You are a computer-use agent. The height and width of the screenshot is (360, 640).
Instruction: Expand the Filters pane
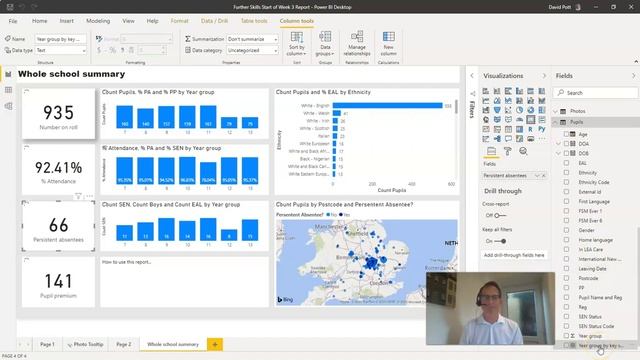click(x=472, y=76)
